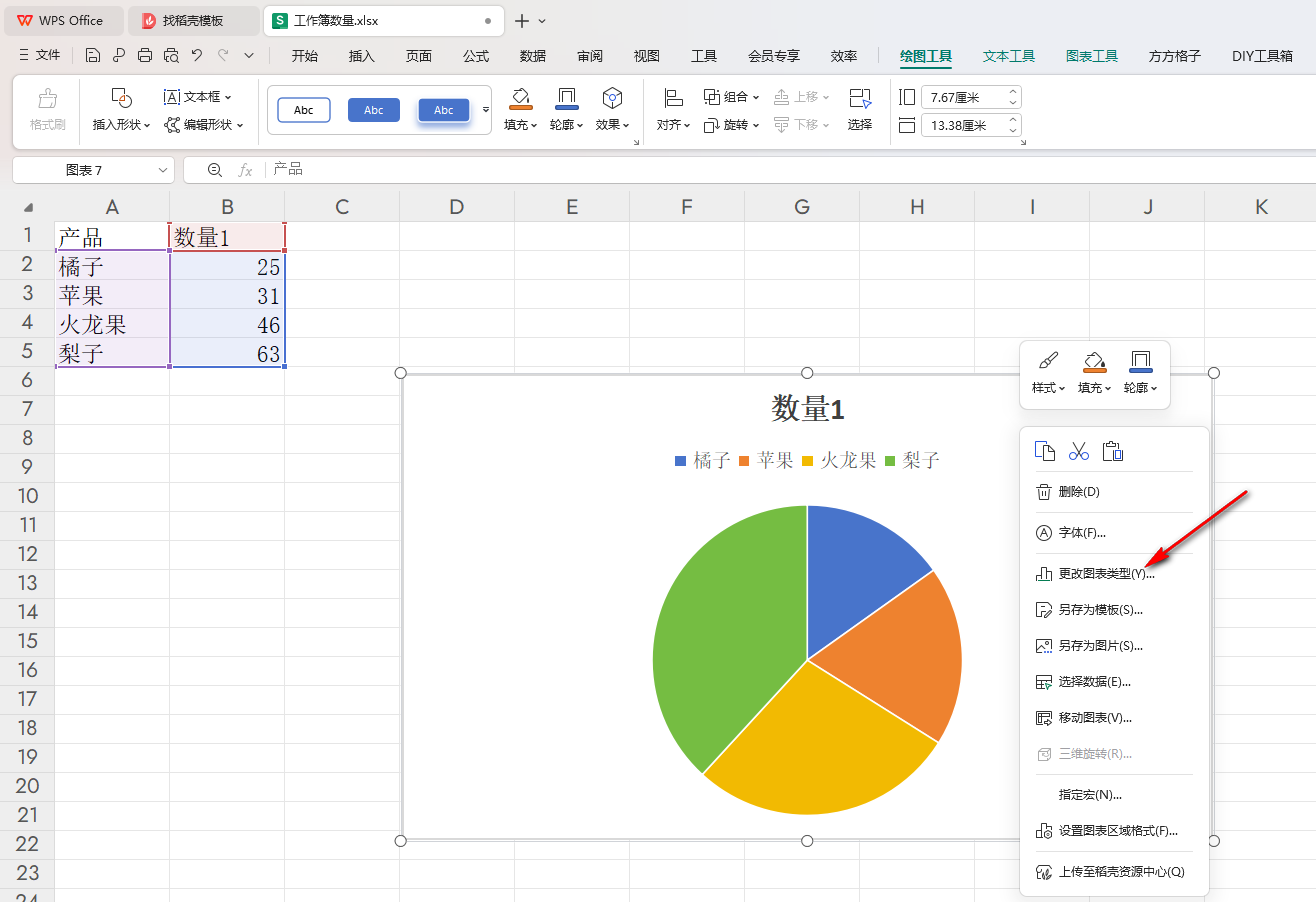Choose 选择数据(E) in context menu
1316x902 pixels.
(x=1114, y=682)
